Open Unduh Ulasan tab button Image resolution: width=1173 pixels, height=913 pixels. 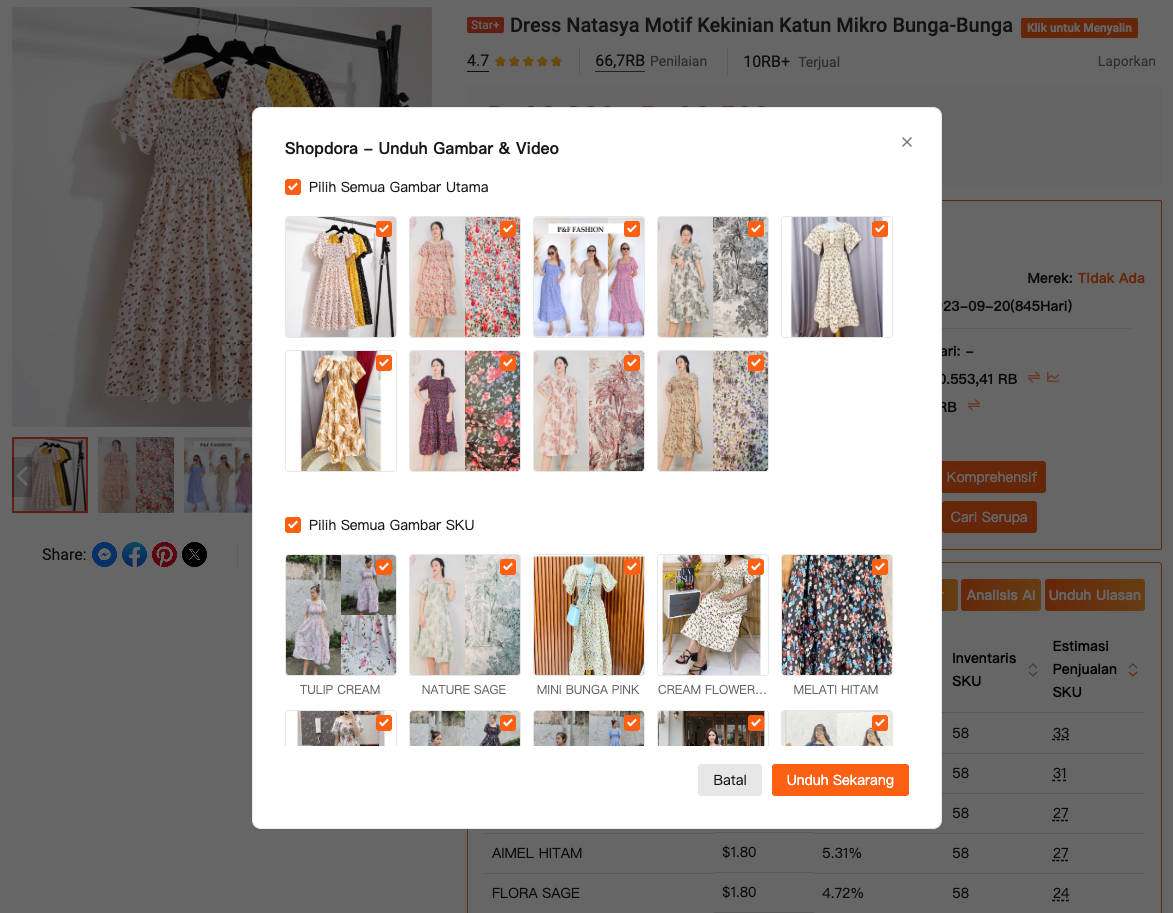[x=1094, y=595]
